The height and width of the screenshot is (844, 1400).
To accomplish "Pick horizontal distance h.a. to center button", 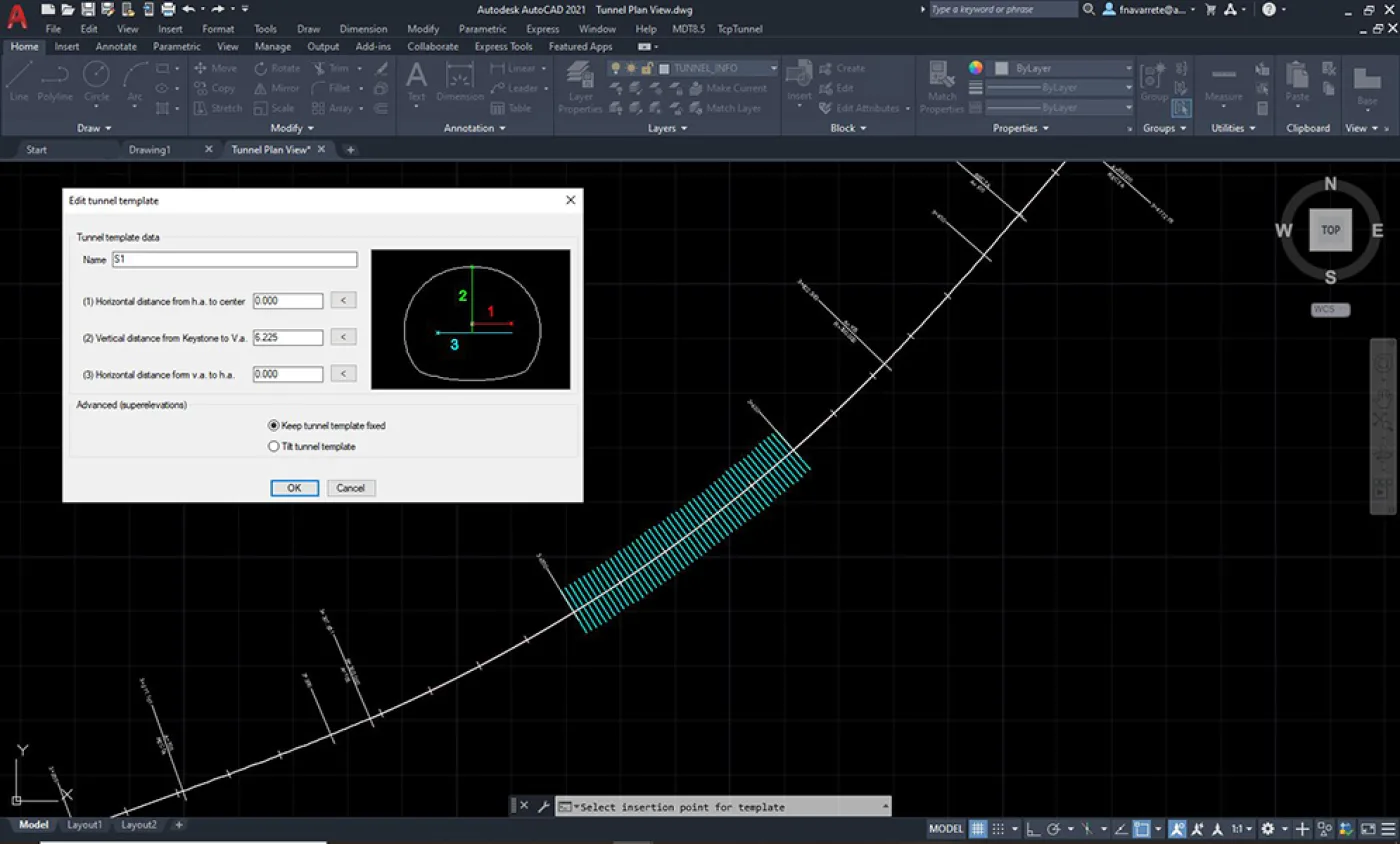I will point(343,300).
